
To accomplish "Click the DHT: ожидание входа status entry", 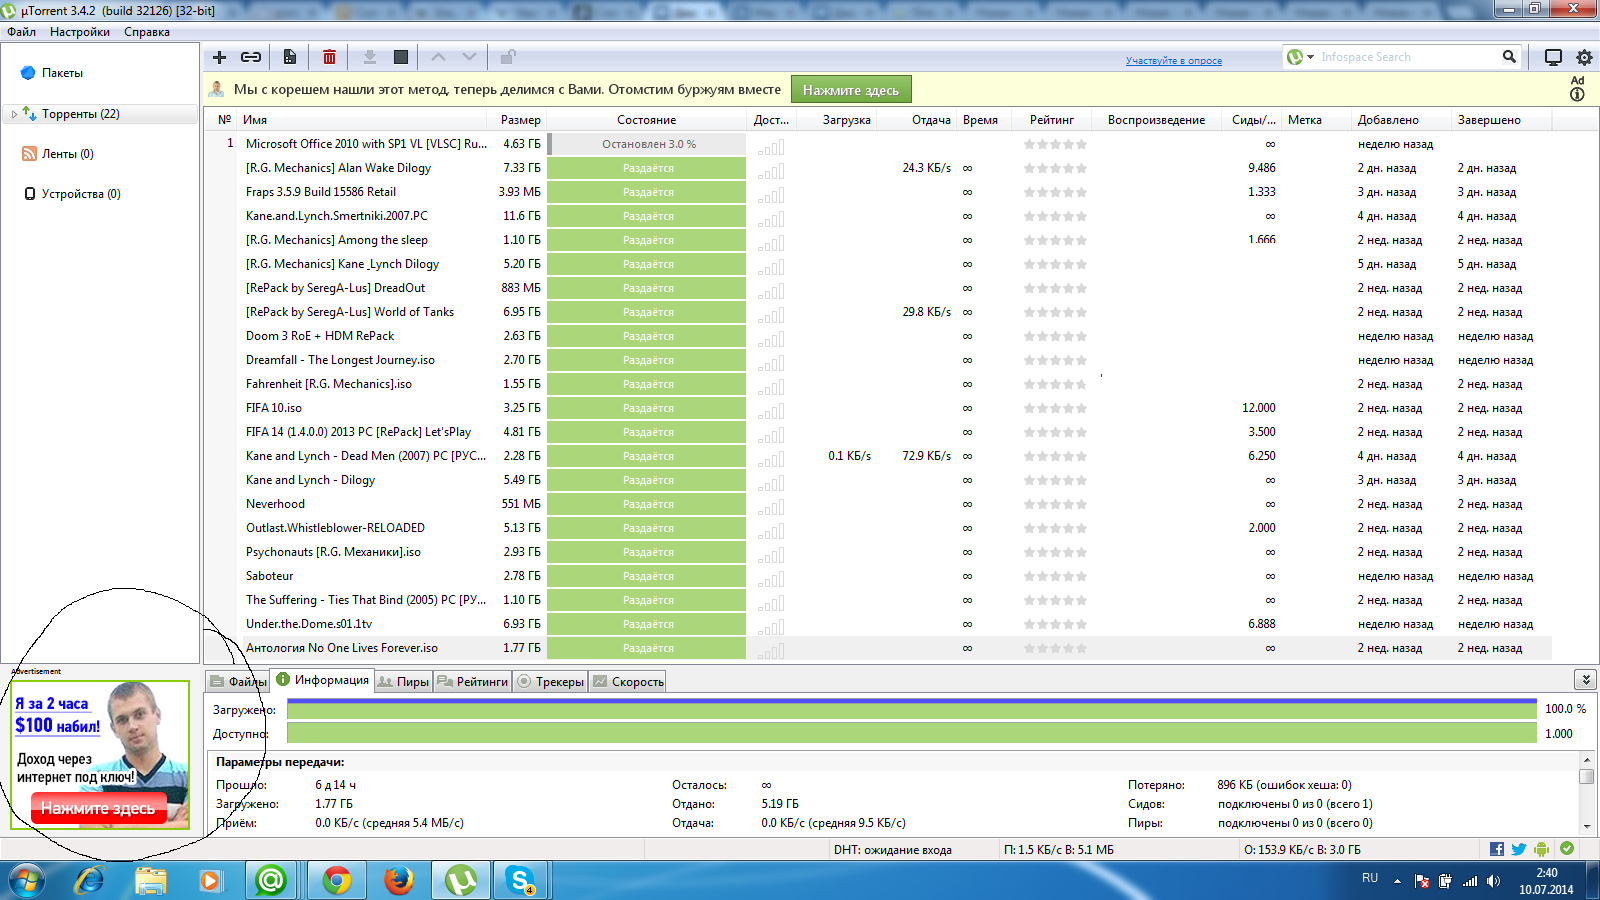I will [x=893, y=850].
